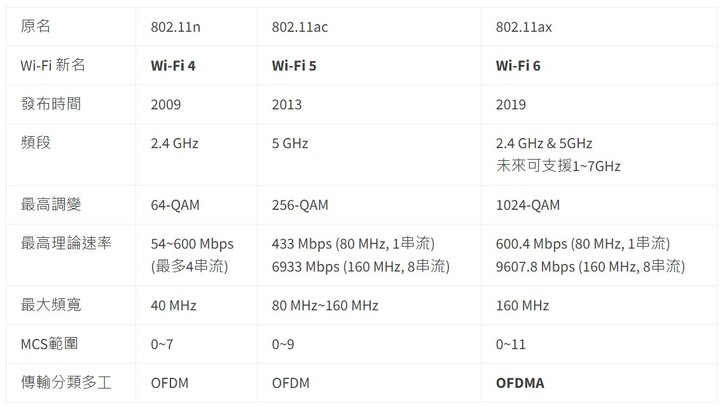Click the 頻段 row label
Screen dimensions: 720x407
35,142
